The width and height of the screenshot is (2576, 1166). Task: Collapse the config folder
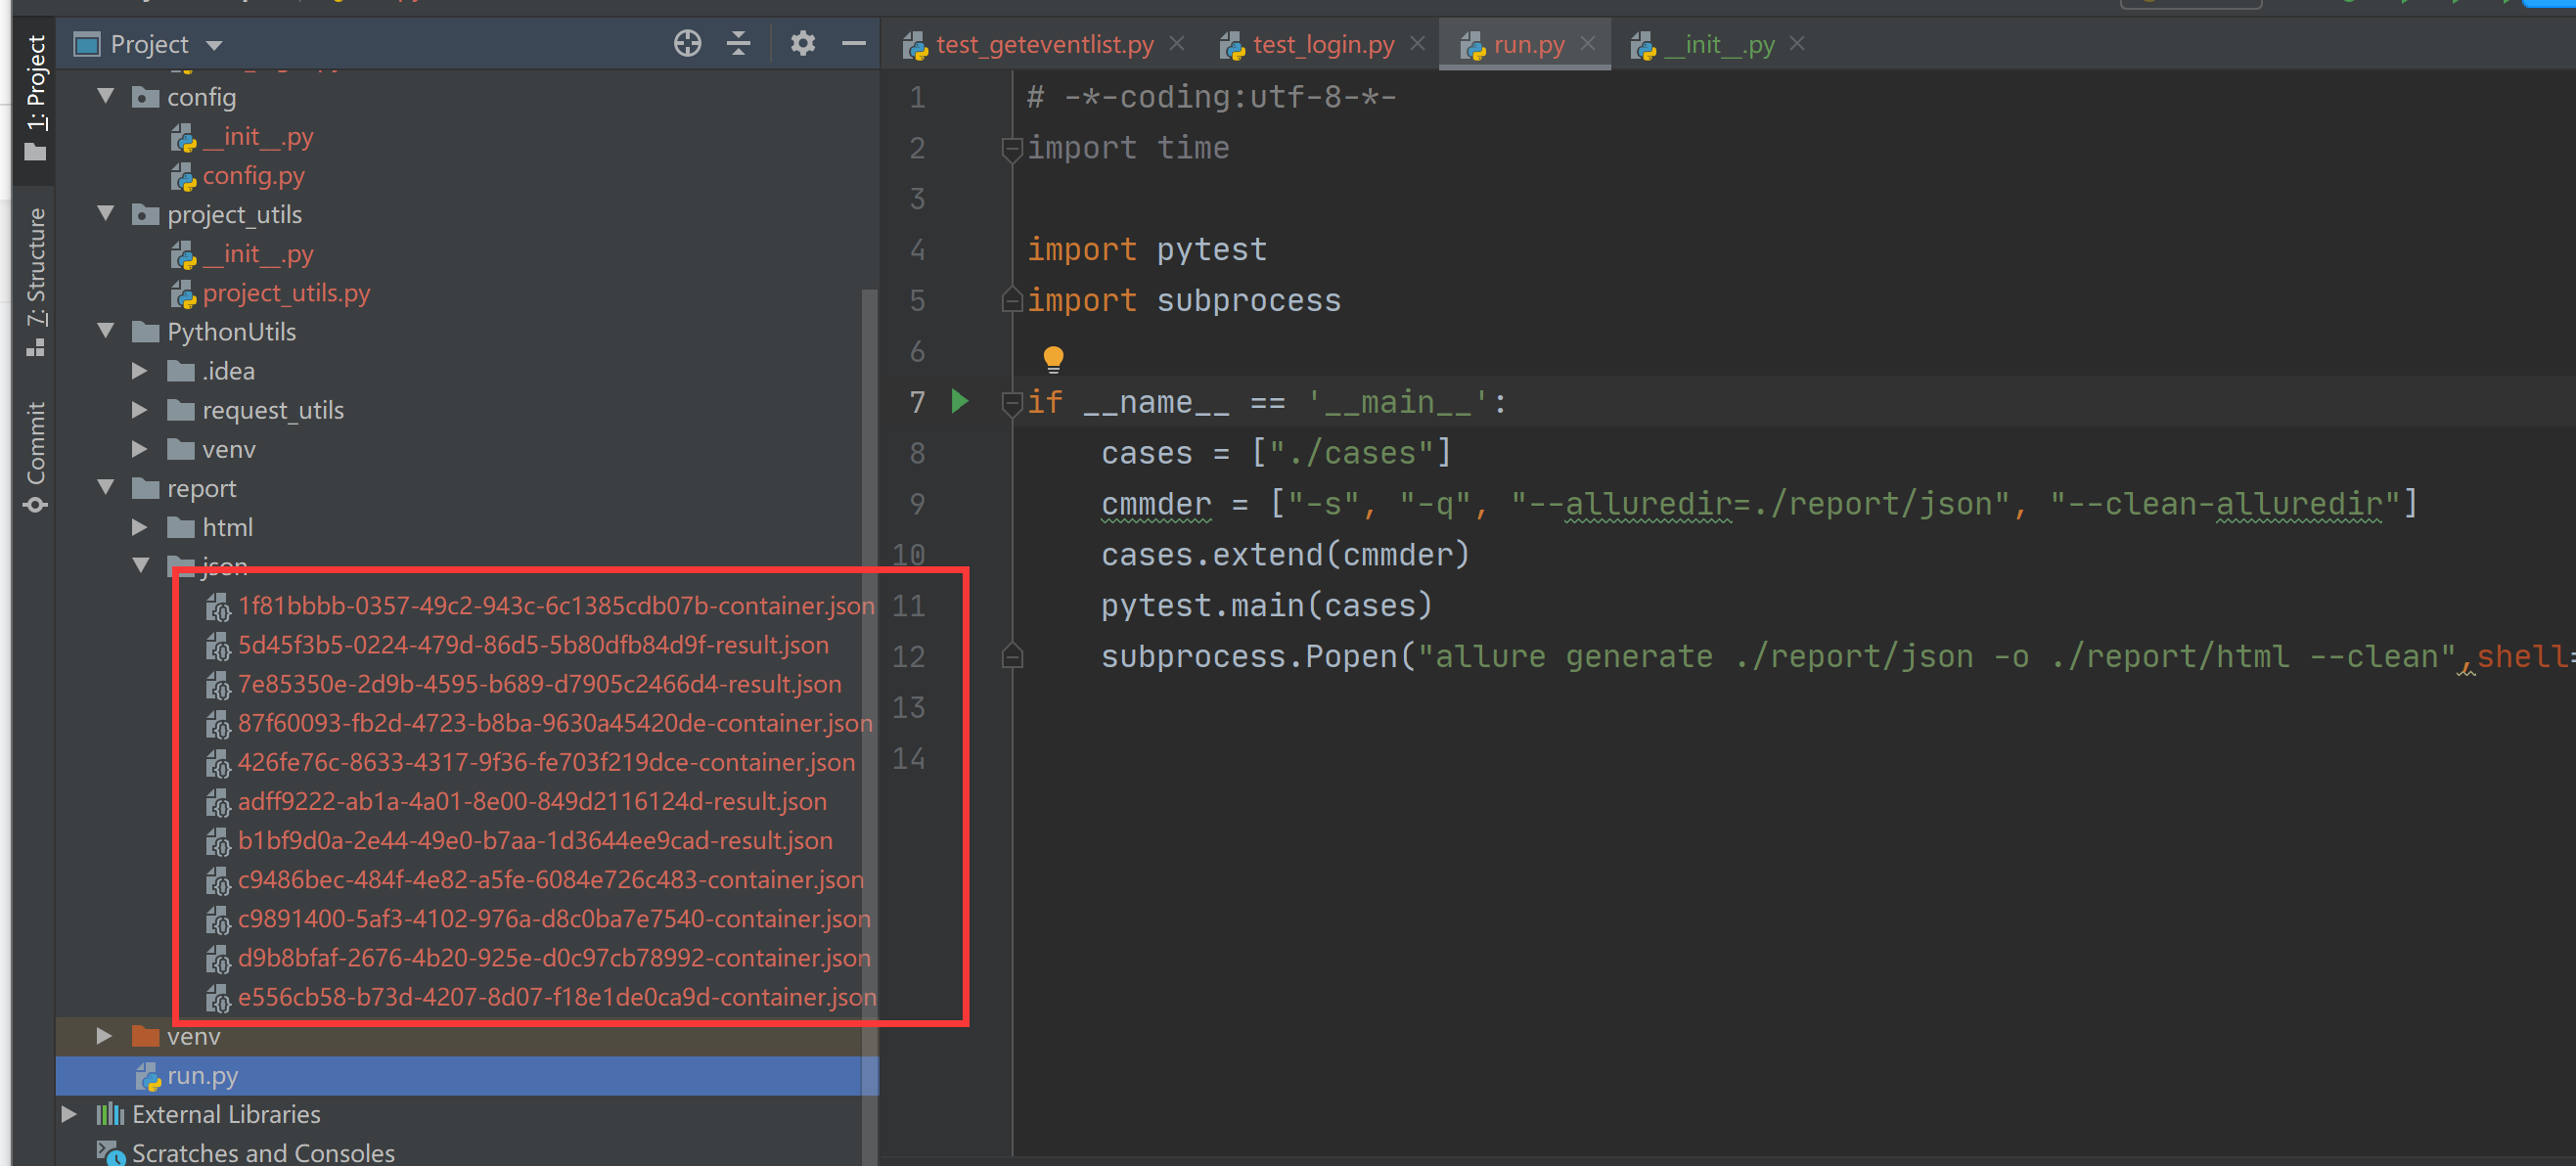pos(106,97)
